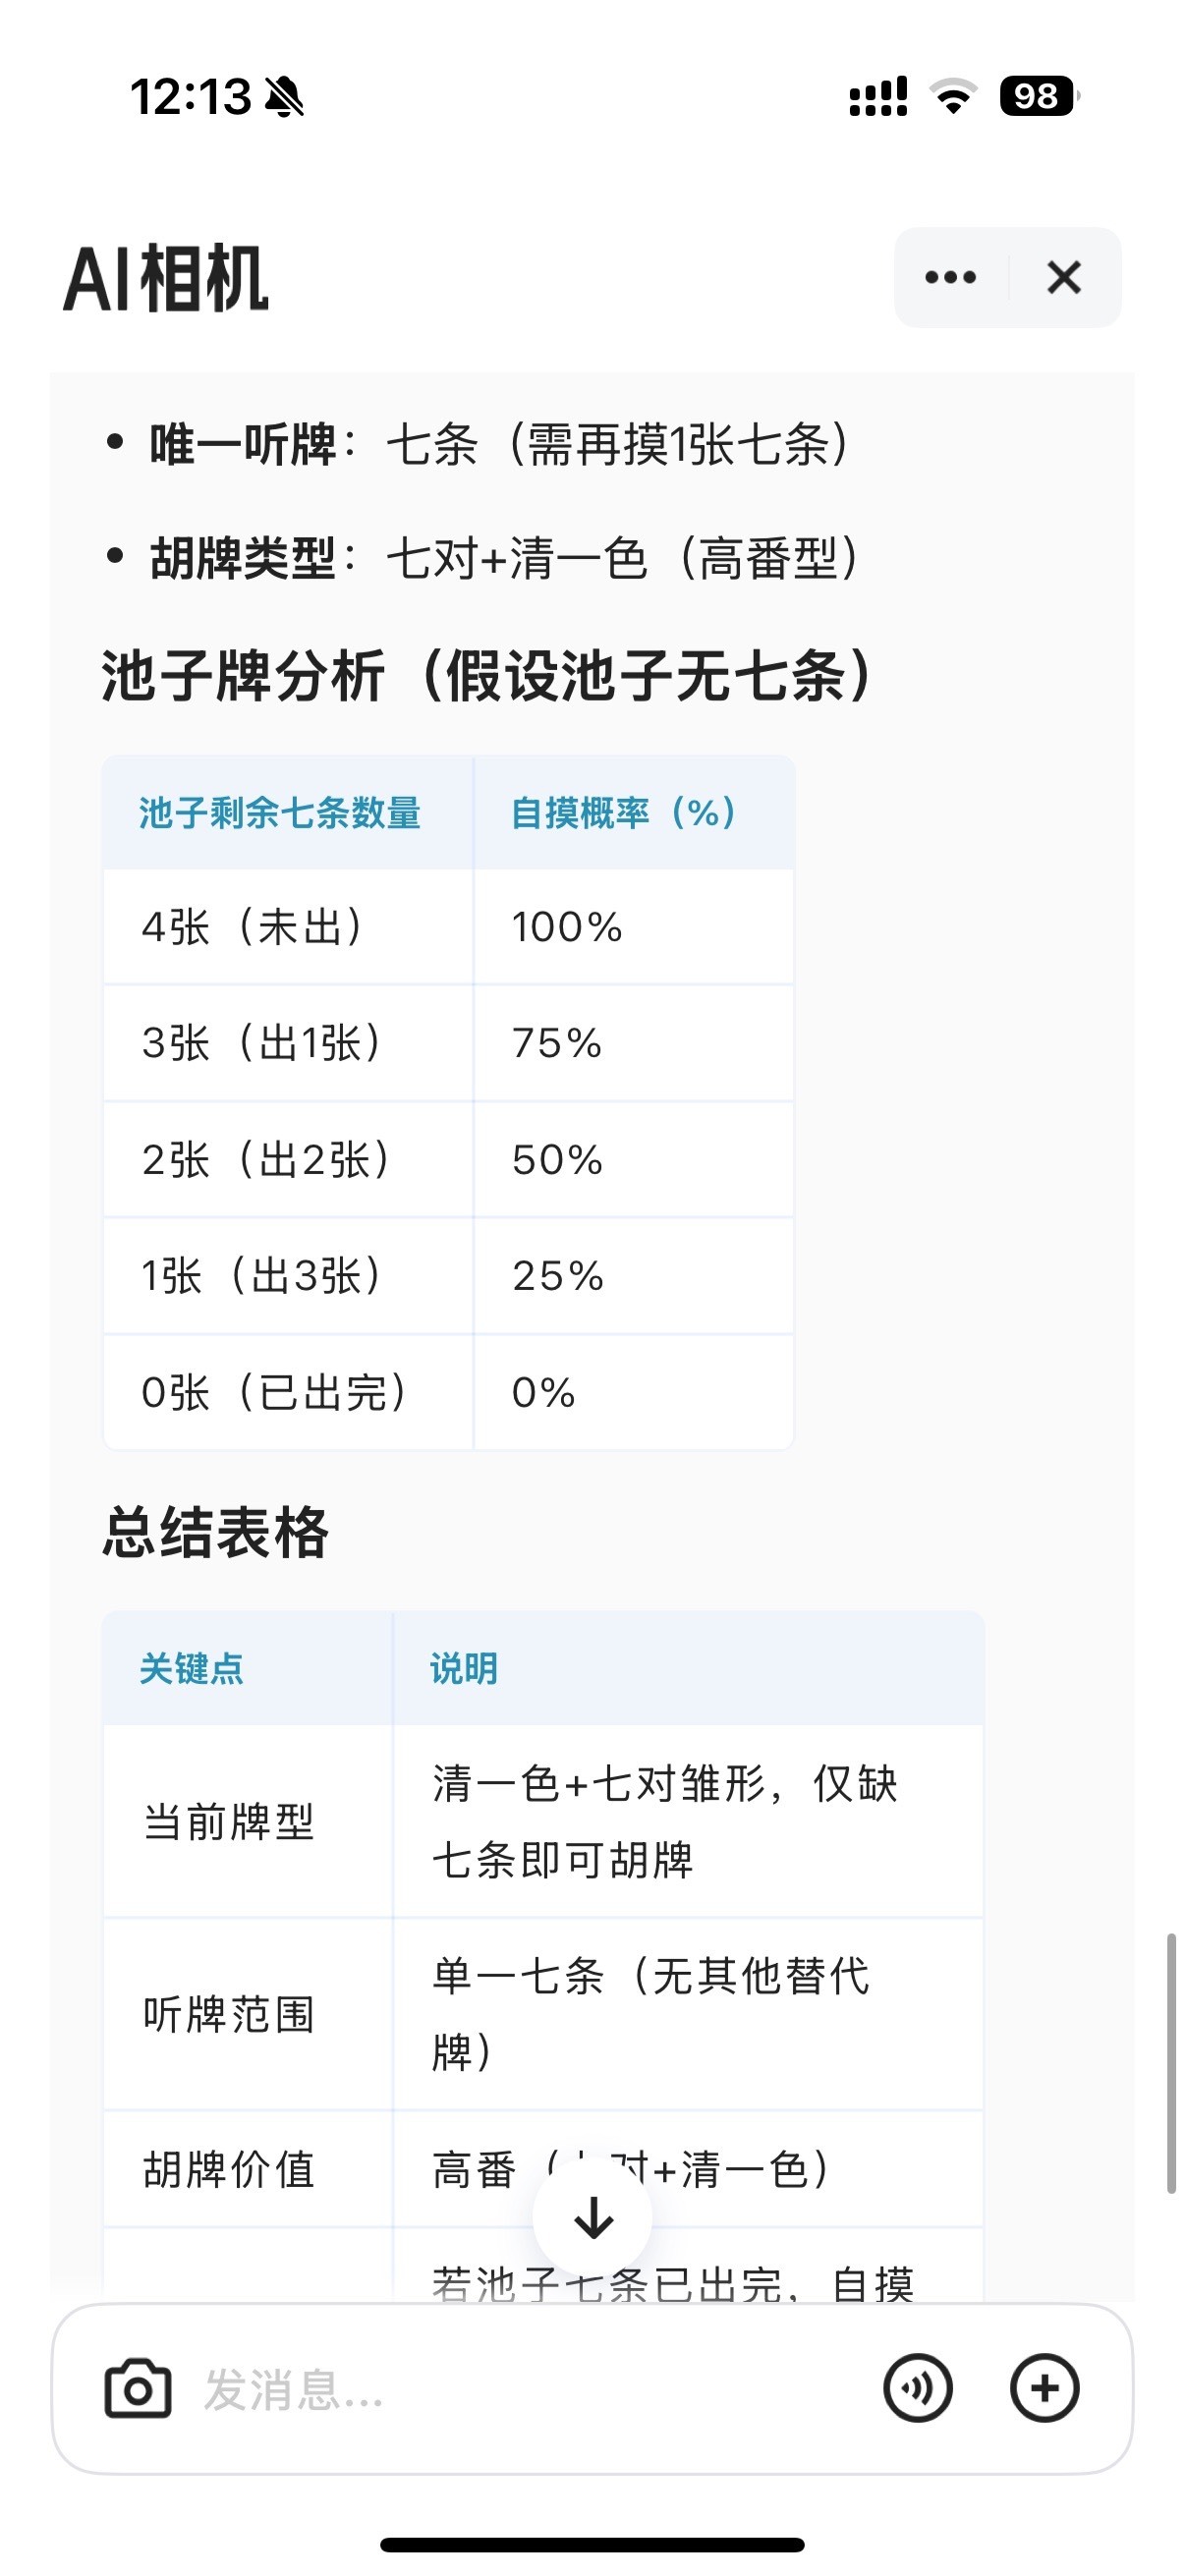The image size is (1185, 2576).
Task: Select the 75% probability cell
Action: pyautogui.click(x=634, y=1043)
